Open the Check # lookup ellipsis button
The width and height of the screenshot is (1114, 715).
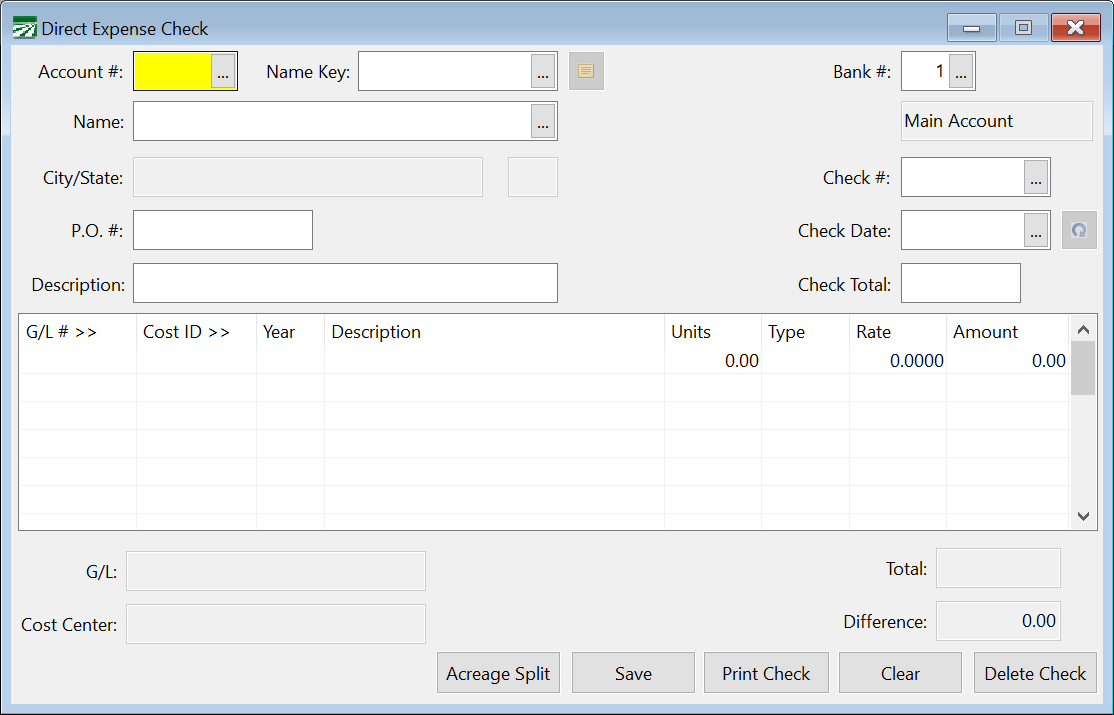click(1036, 177)
